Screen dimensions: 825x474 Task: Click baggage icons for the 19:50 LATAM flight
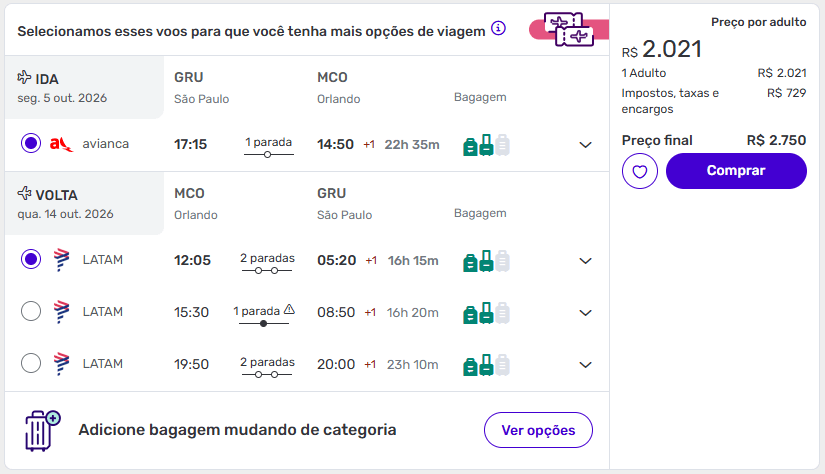[486, 364]
